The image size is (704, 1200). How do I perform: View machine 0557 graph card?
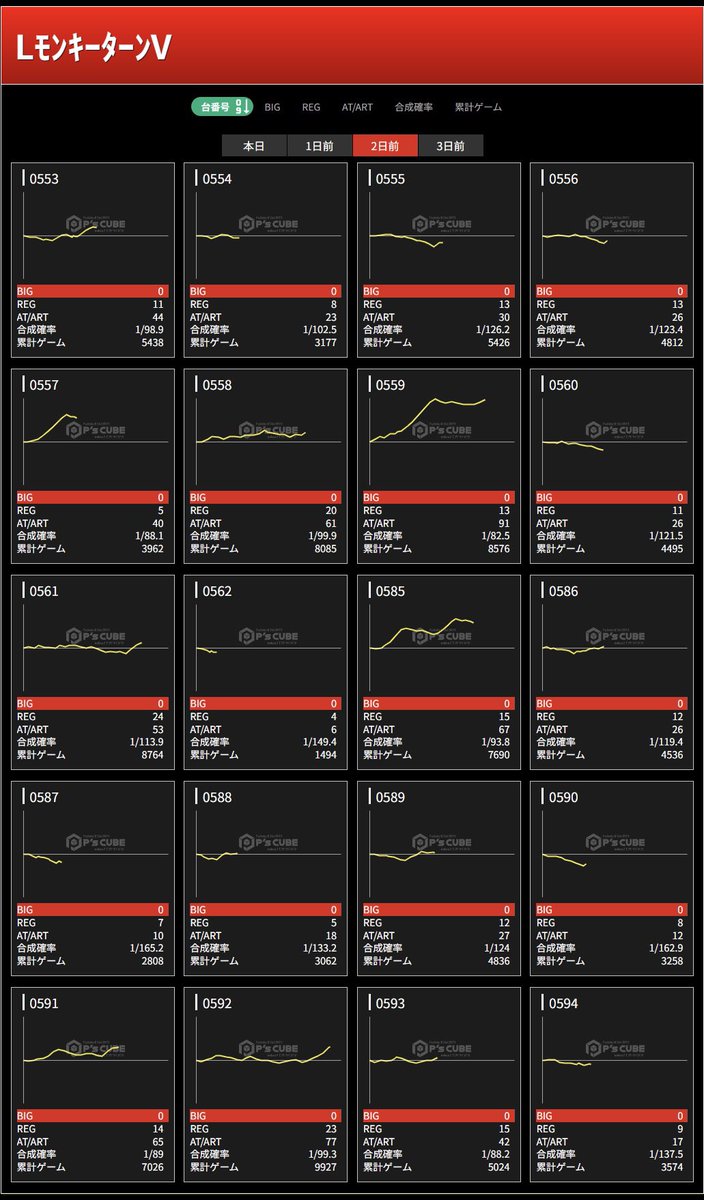click(x=93, y=466)
